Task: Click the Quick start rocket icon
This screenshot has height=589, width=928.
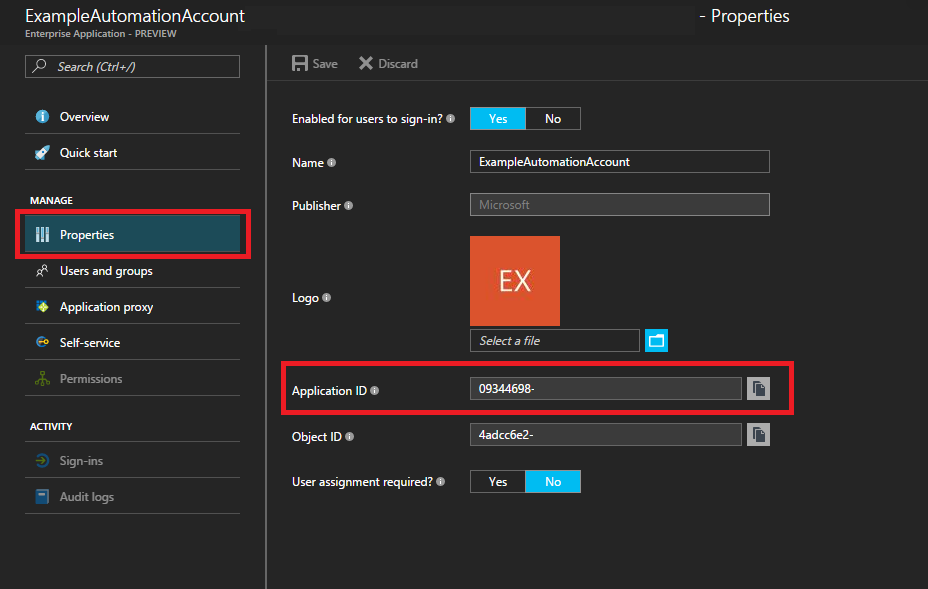Action: pyautogui.click(x=42, y=153)
